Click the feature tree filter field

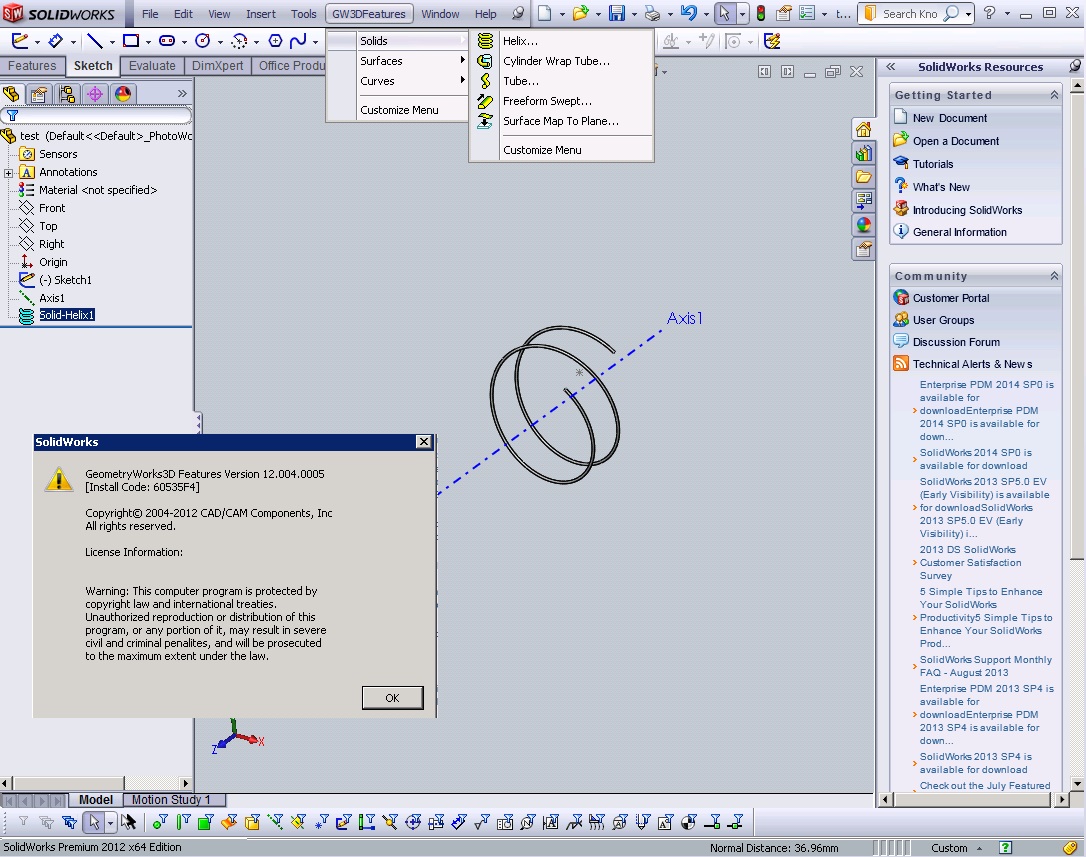click(x=97, y=115)
